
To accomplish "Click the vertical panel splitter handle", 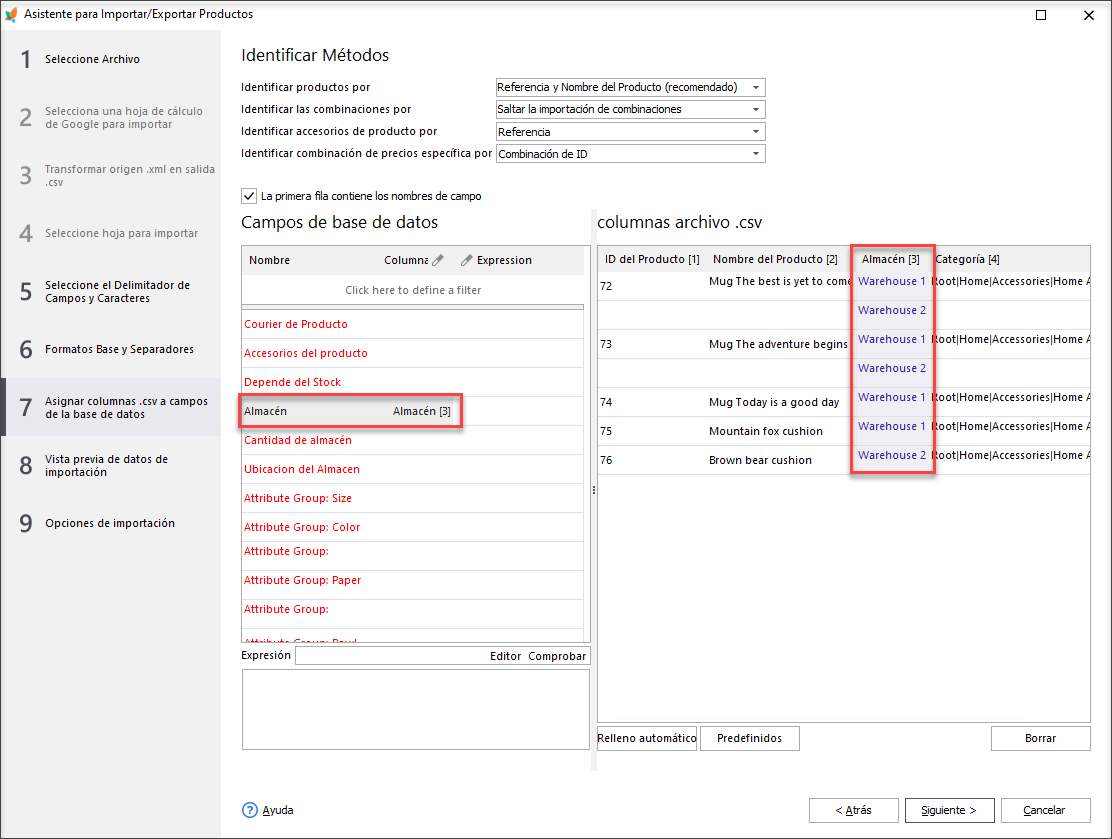I will tap(594, 489).
